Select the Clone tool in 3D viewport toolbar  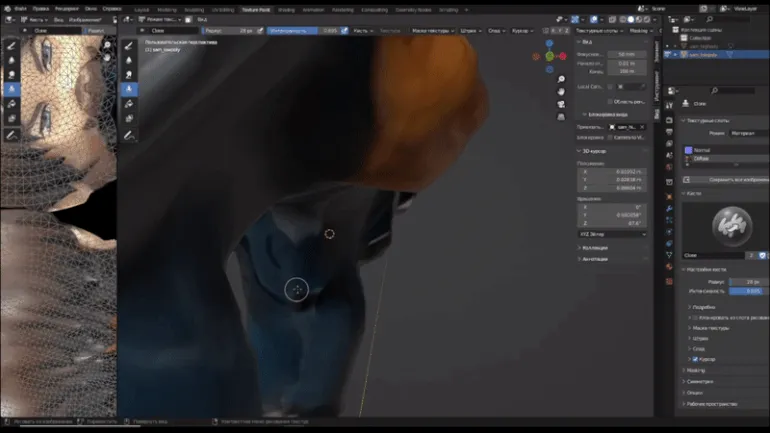point(129,89)
